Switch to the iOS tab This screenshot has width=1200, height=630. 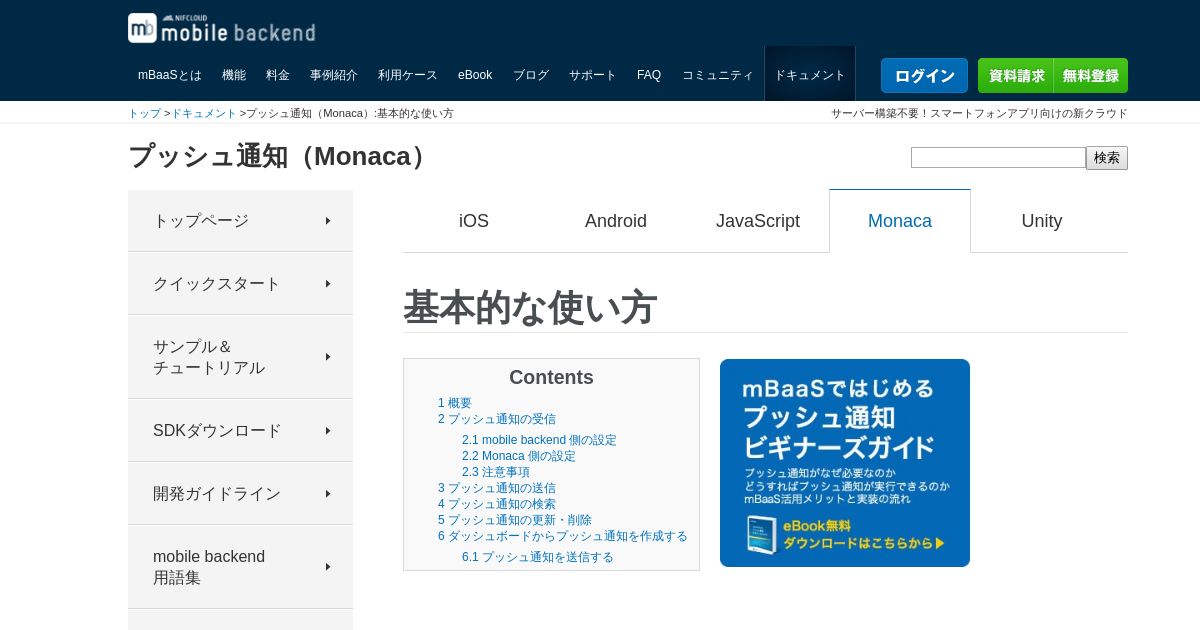474,221
